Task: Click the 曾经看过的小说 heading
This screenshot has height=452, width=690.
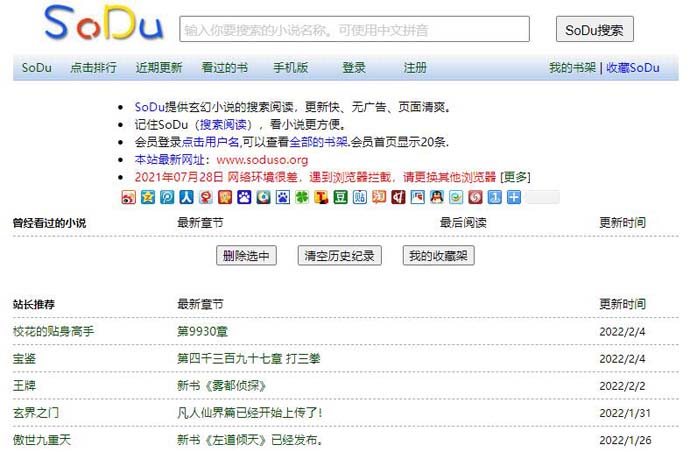Action: [x=49, y=223]
